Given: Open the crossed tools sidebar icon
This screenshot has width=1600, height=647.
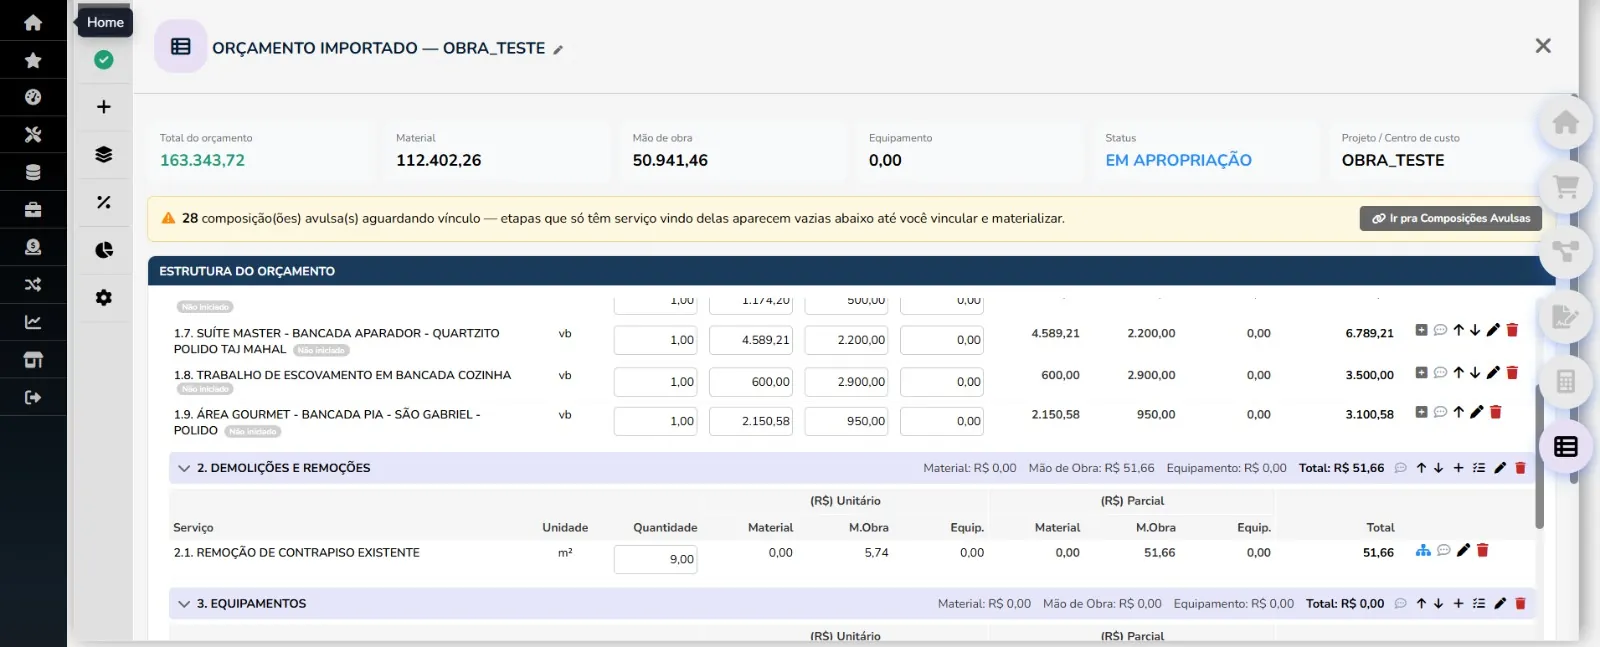Looking at the screenshot, I should 33,135.
